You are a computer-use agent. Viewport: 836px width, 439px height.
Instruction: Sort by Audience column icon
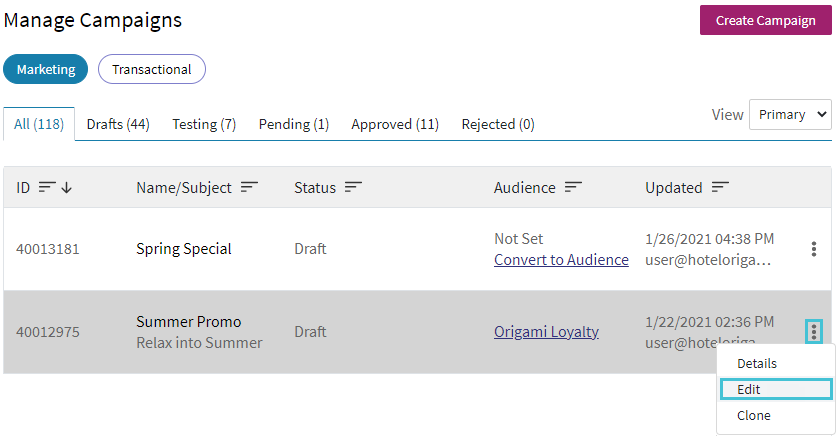[x=573, y=187]
